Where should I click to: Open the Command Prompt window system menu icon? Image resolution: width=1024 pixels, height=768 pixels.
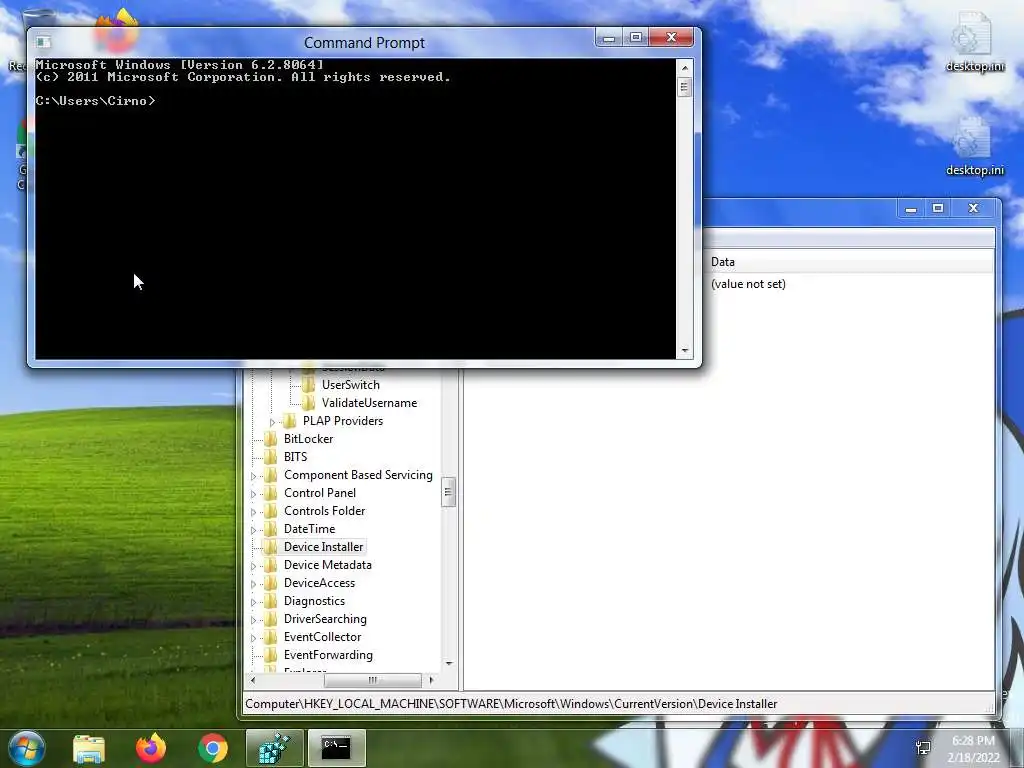click(x=44, y=42)
